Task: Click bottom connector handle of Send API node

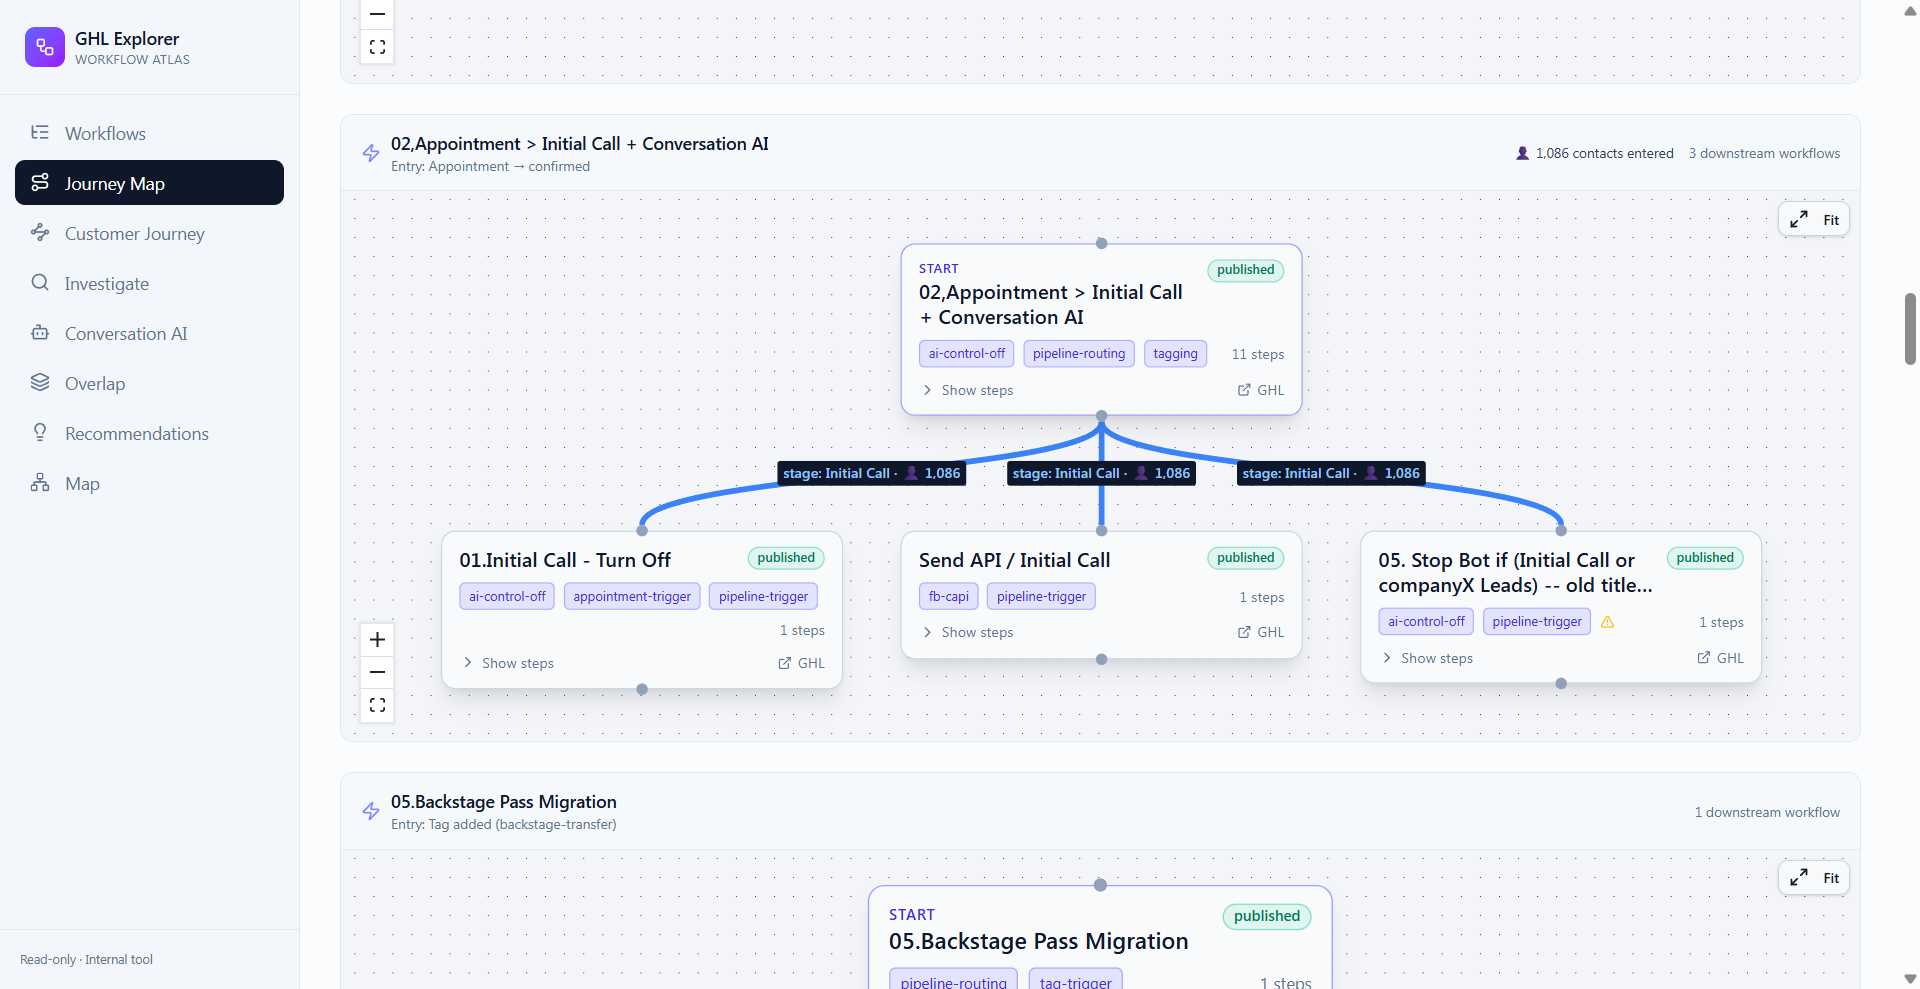Action: pos(1101,659)
